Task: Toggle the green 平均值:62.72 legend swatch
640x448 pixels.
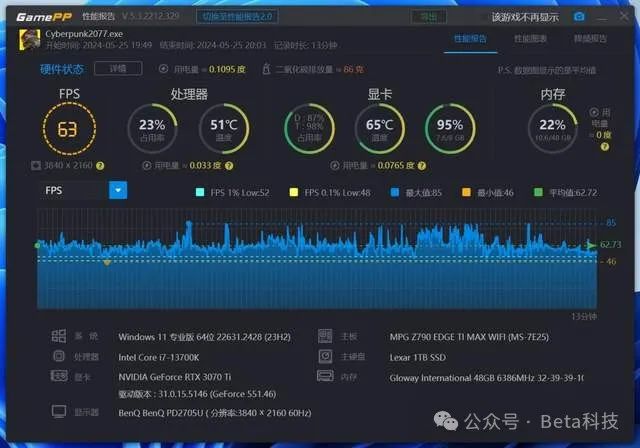Action: [x=538, y=192]
